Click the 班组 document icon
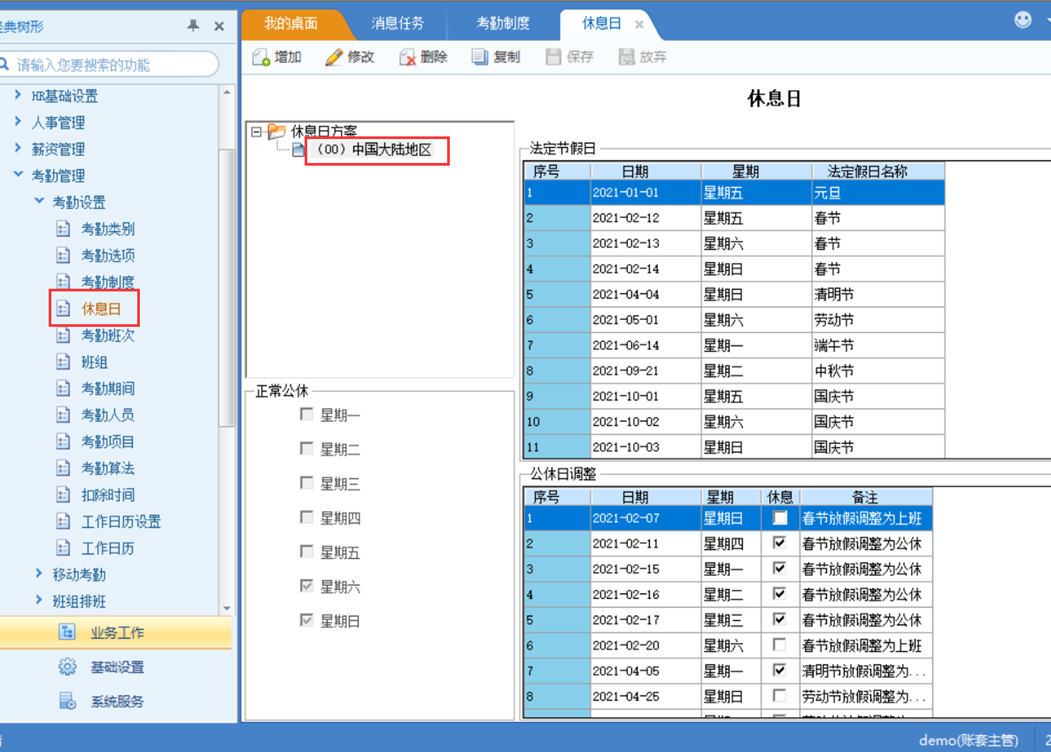This screenshot has width=1051, height=752. point(63,362)
